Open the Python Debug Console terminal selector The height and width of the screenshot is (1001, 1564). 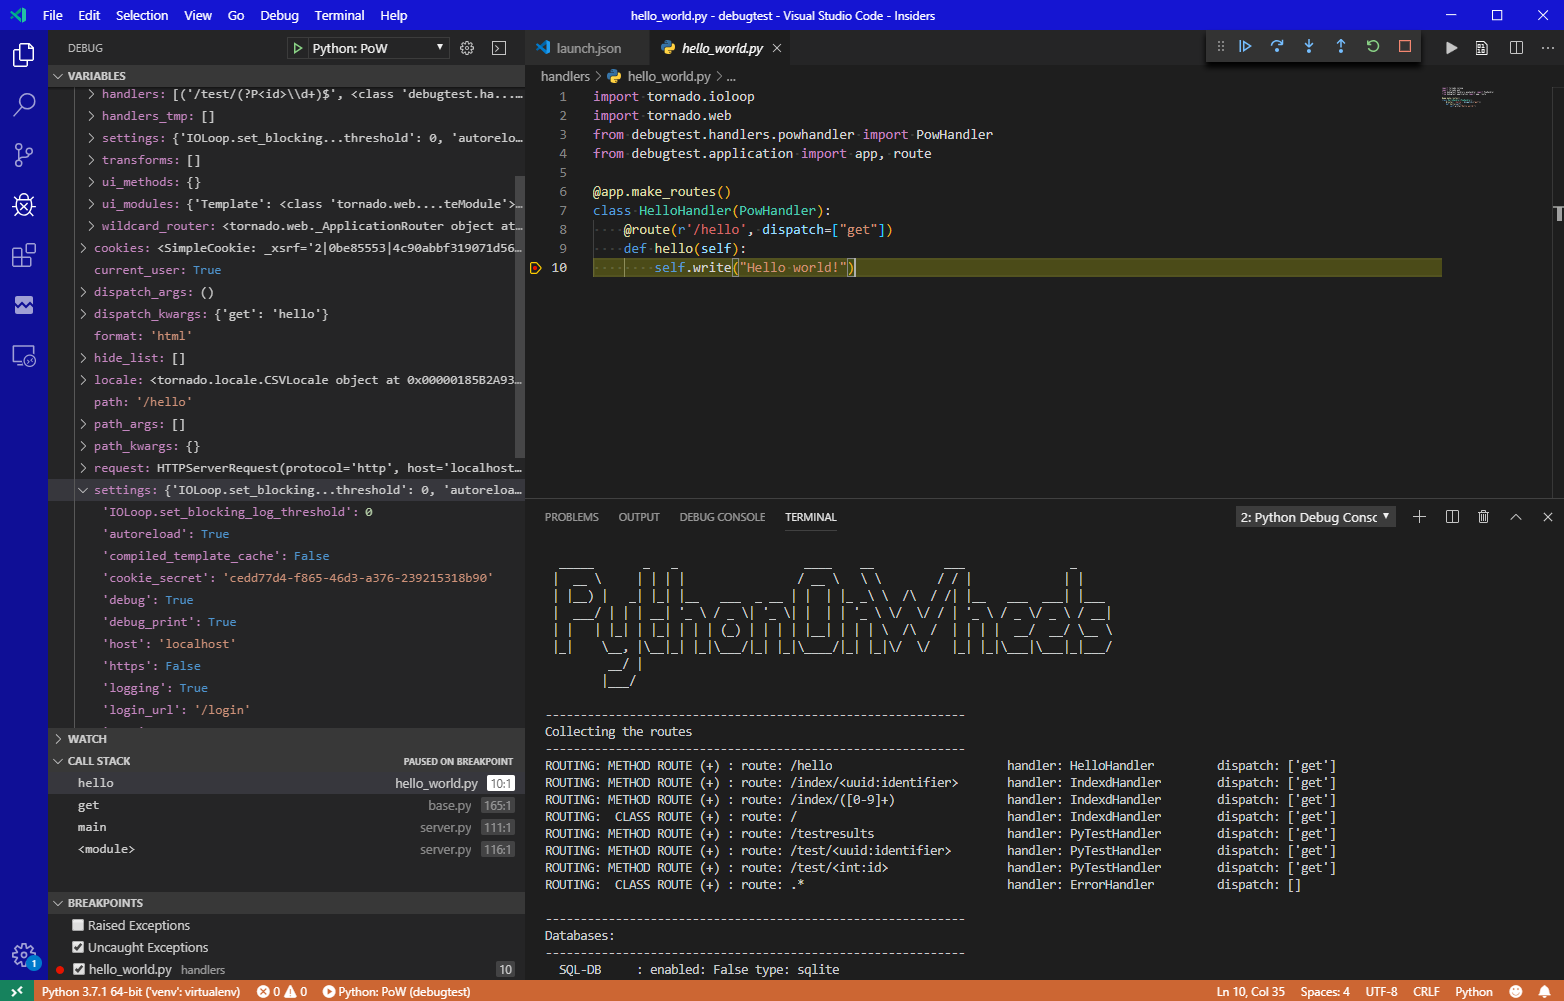point(1315,517)
